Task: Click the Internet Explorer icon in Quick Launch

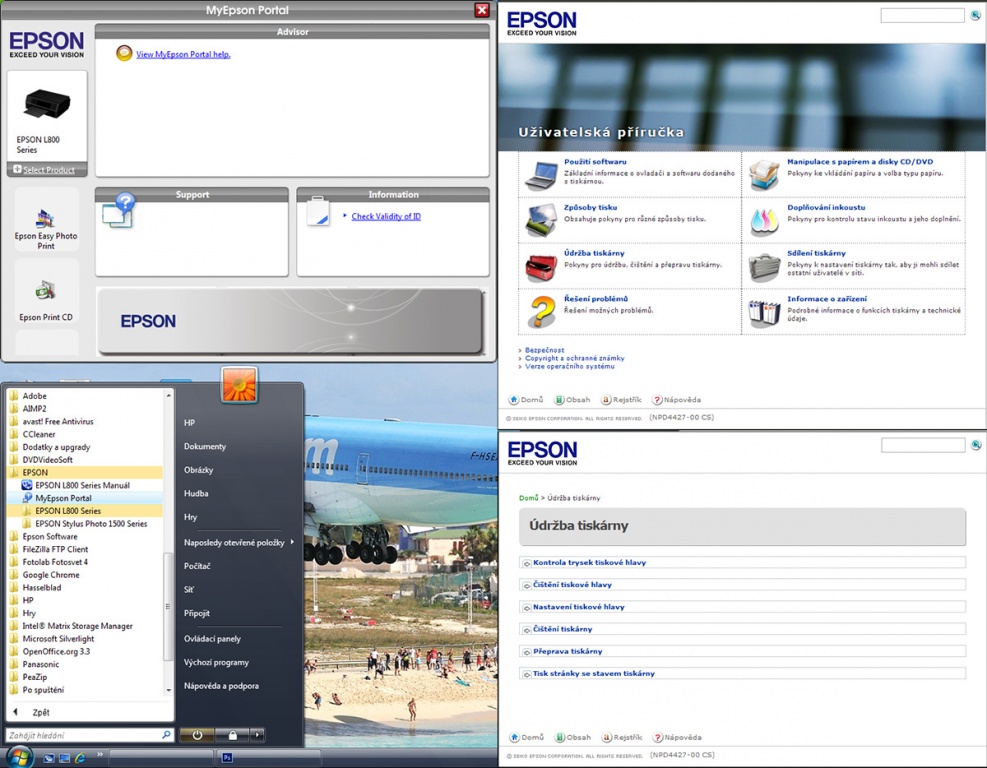Action: [x=80, y=758]
